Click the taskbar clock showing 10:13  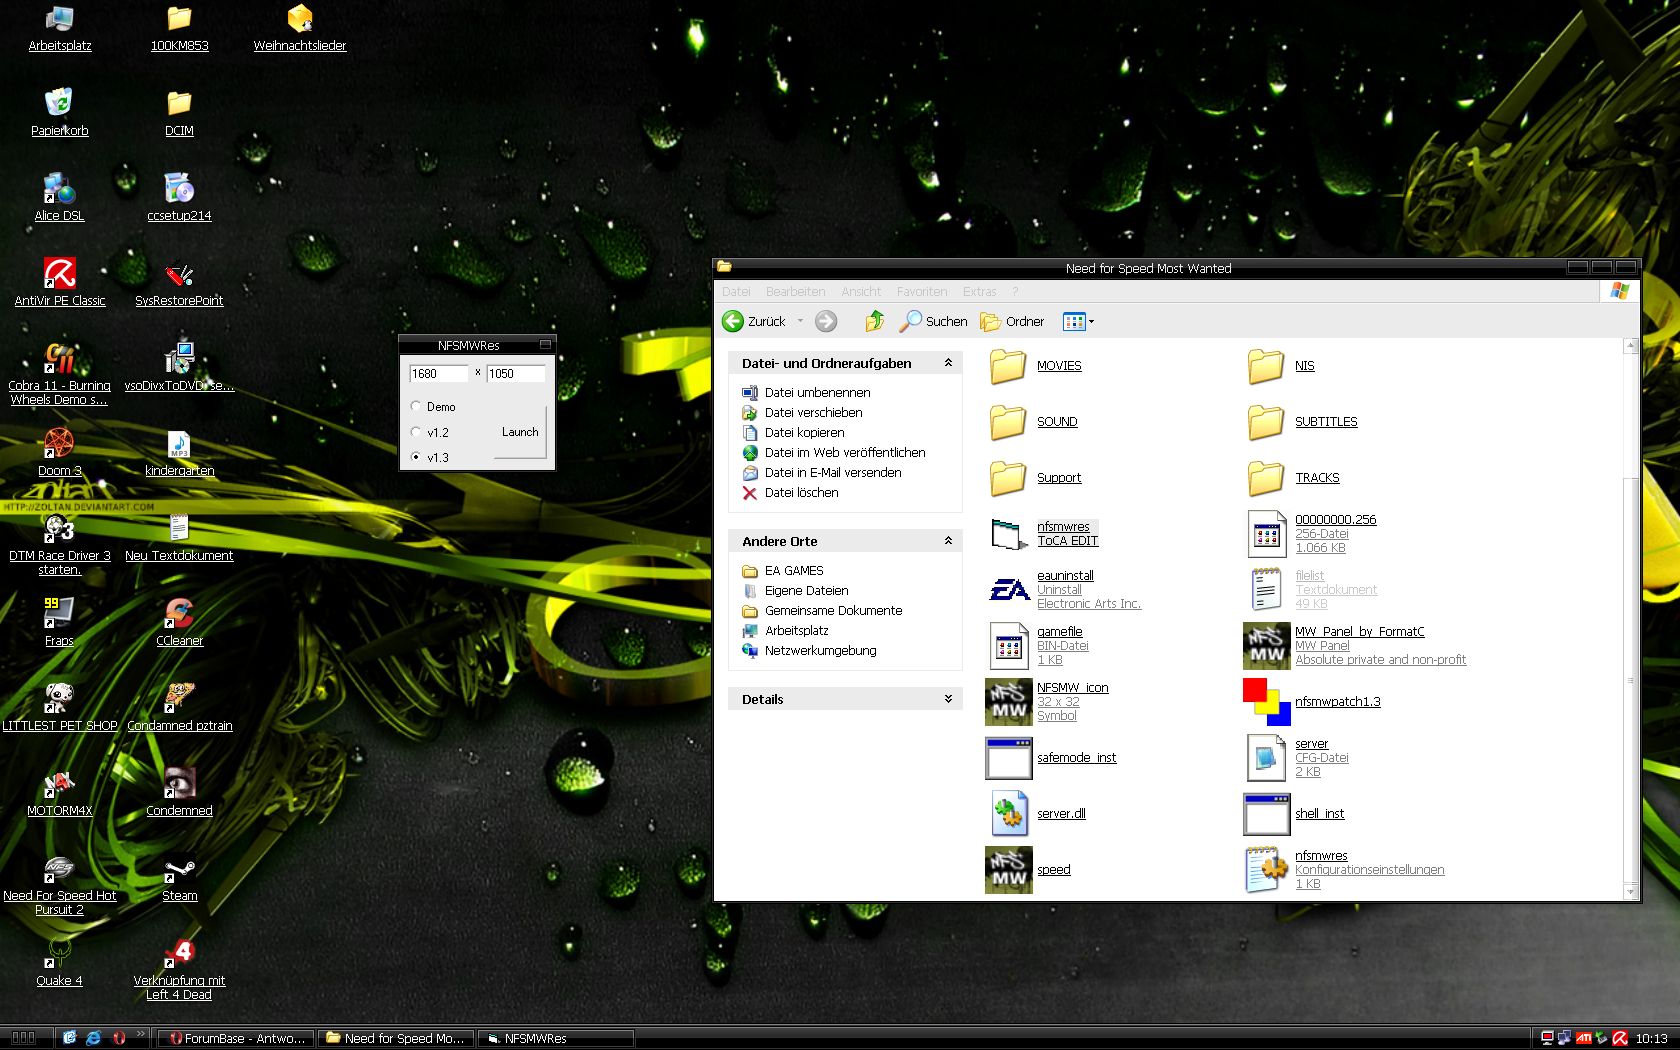(1652, 1038)
